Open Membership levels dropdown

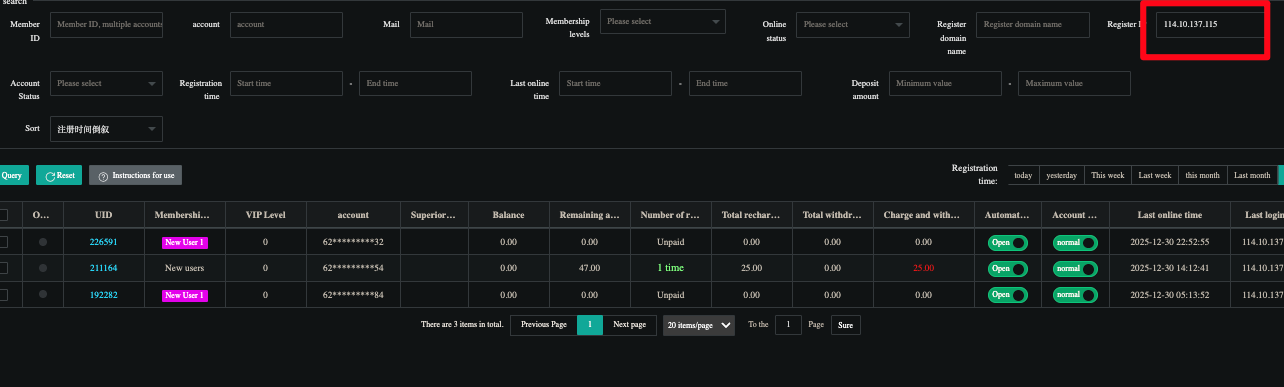click(x=663, y=21)
